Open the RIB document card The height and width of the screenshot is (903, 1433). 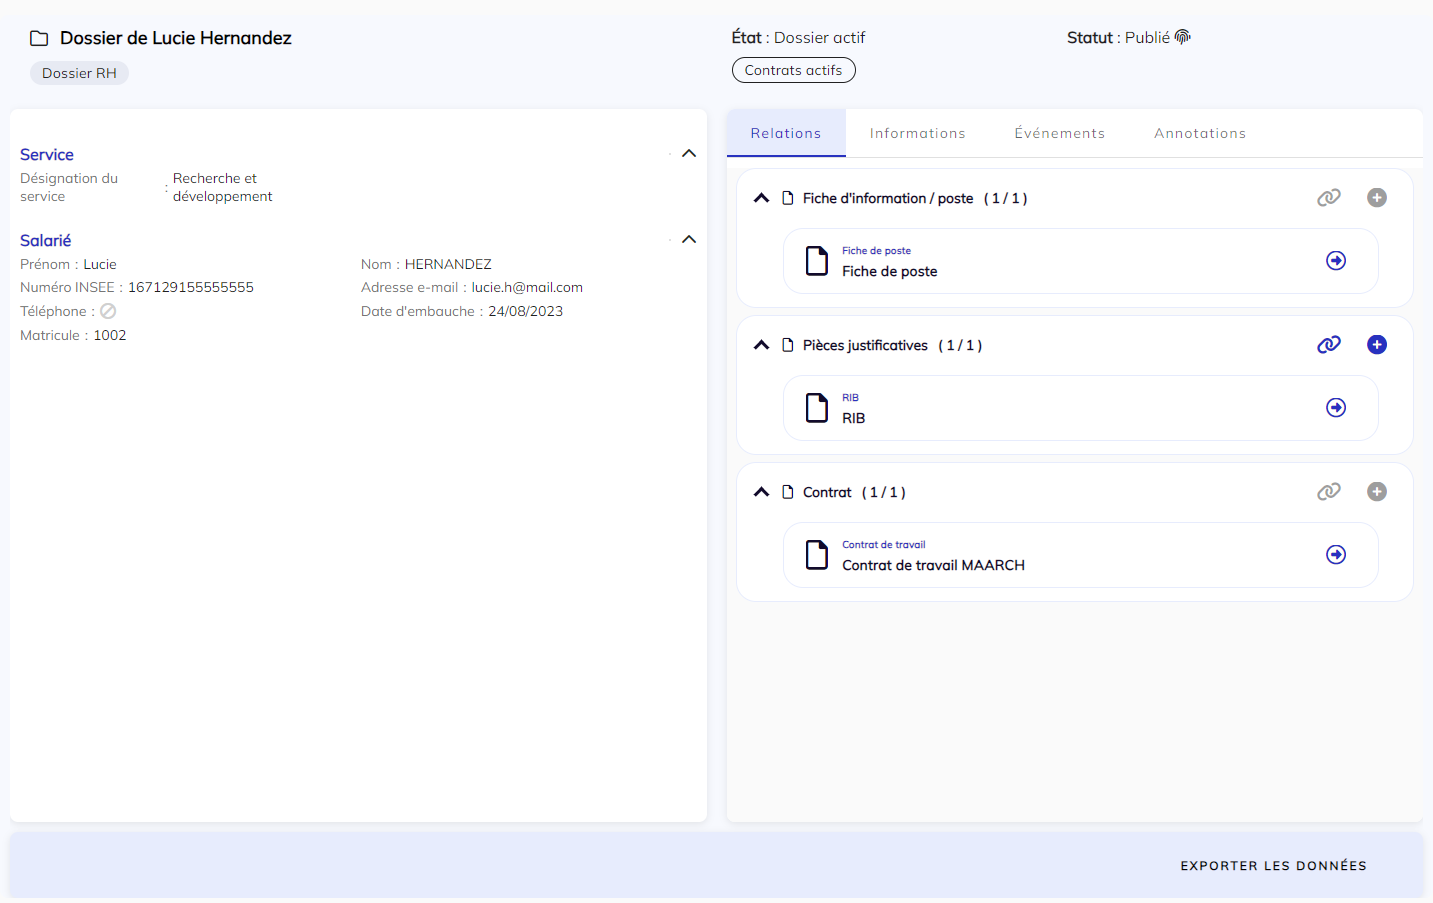1081,408
